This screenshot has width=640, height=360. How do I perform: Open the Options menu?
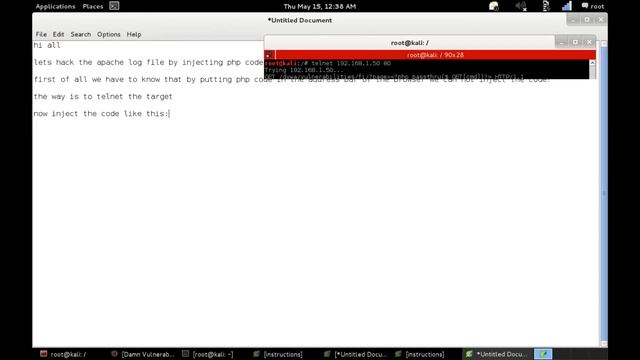tap(109, 34)
